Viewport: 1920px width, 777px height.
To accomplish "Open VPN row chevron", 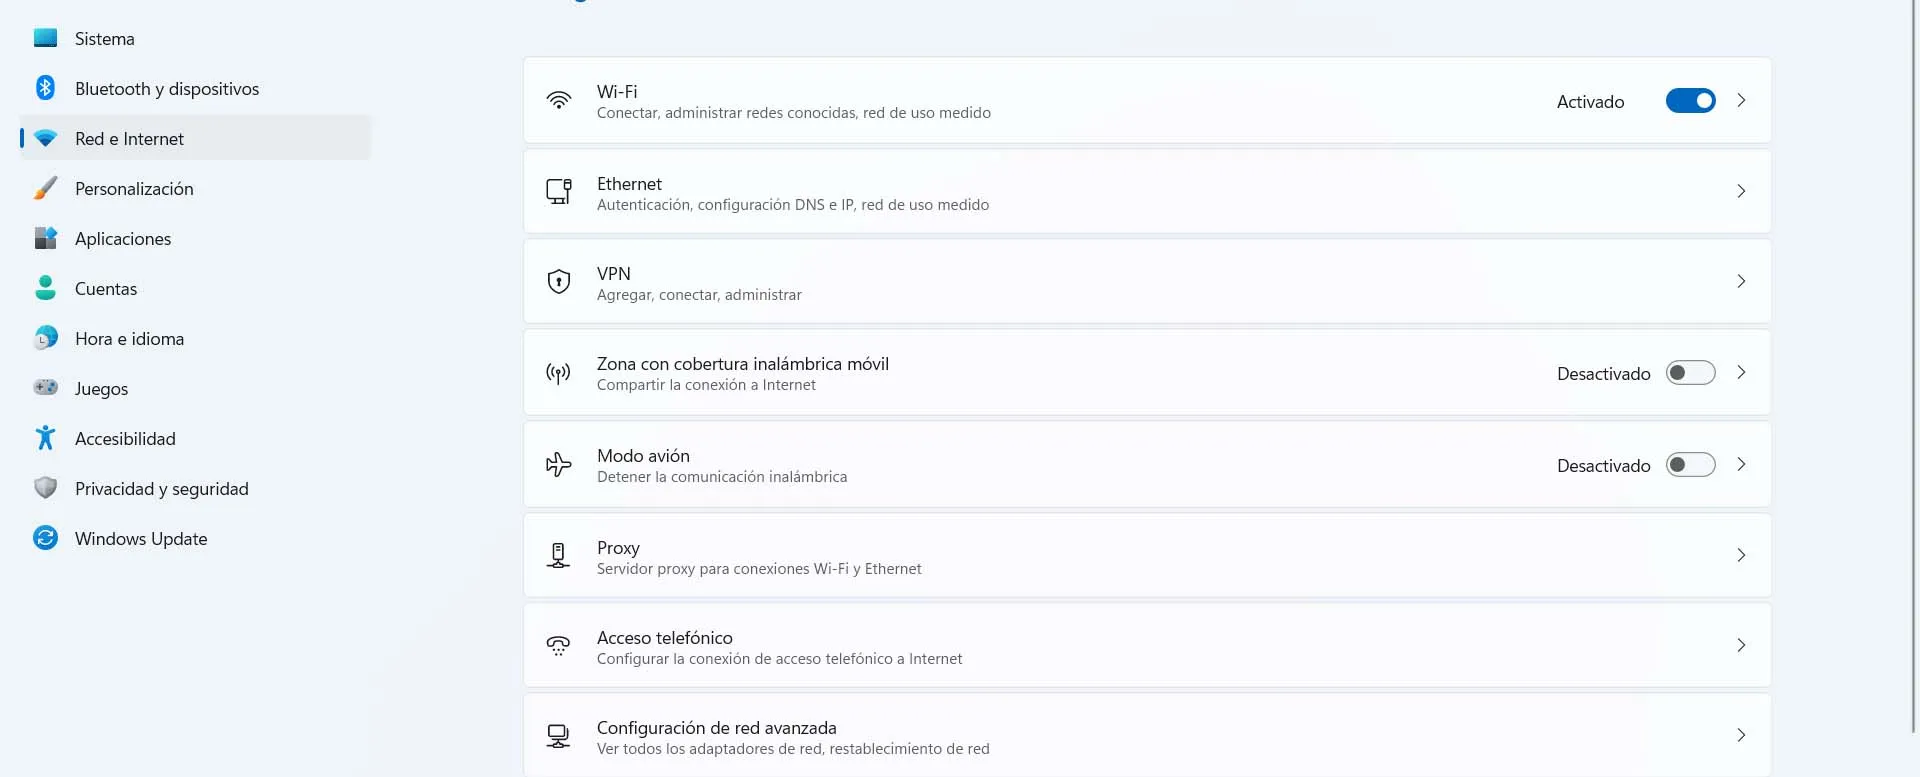I will pyautogui.click(x=1741, y=281).
